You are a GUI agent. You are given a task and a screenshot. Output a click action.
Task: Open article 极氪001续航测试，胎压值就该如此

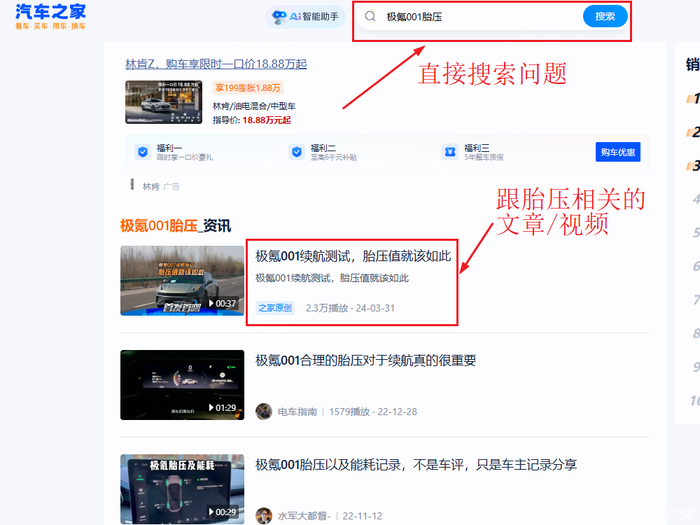(353, 256)
